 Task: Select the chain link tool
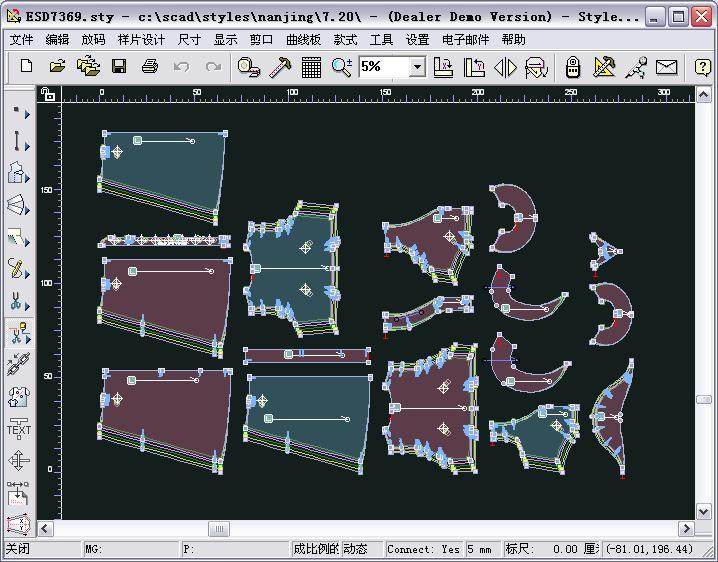(18, 364)
